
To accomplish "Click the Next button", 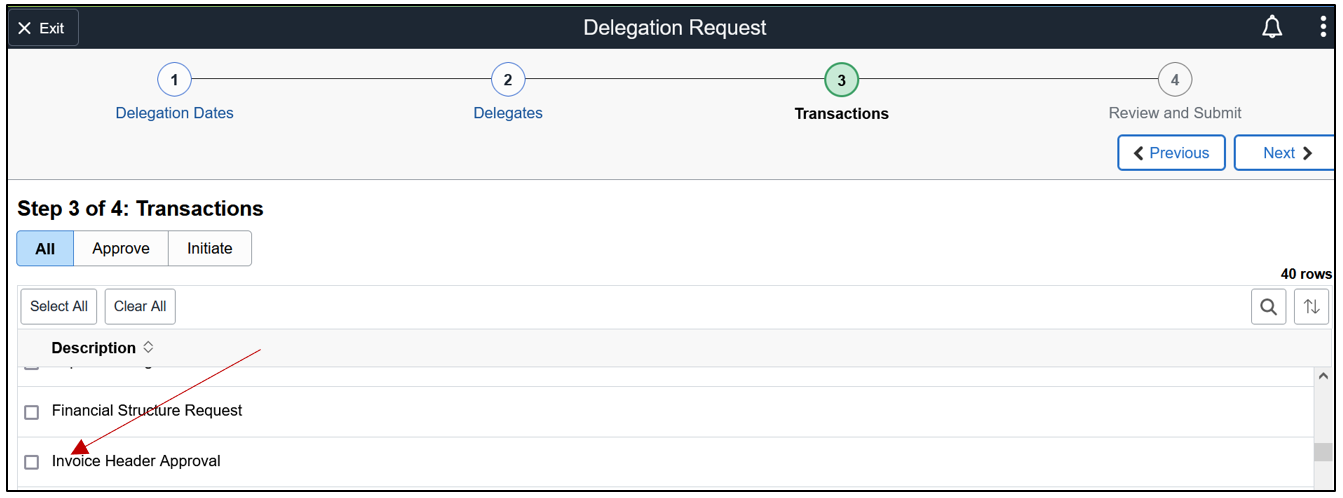I will 1285,153.
